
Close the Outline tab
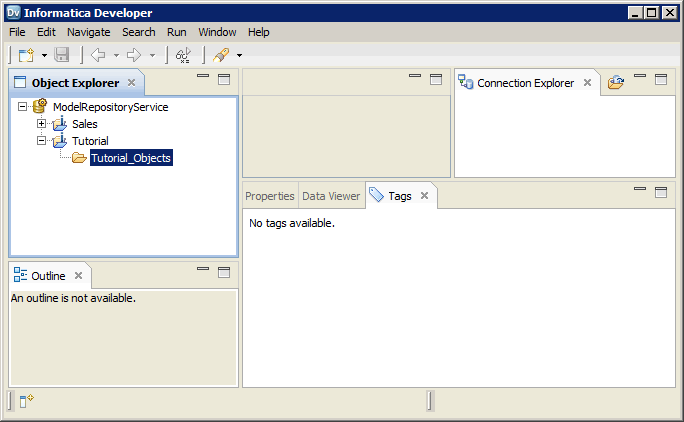[x=78, y=275]
